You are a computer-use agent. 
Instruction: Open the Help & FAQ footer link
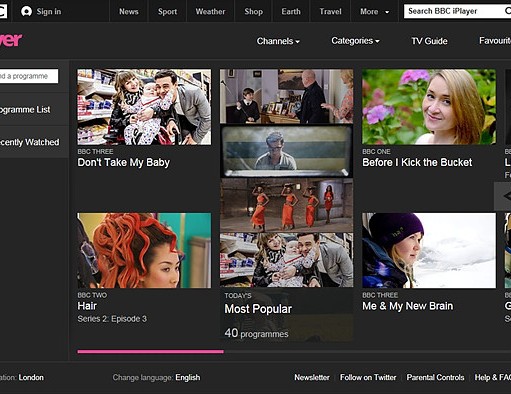pyautogui.click(x=493, y=377)
